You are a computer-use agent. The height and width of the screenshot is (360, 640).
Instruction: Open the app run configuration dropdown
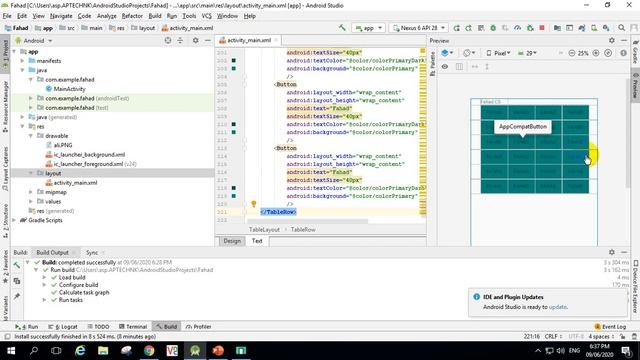pyautogui.click(x=369, y=28)
